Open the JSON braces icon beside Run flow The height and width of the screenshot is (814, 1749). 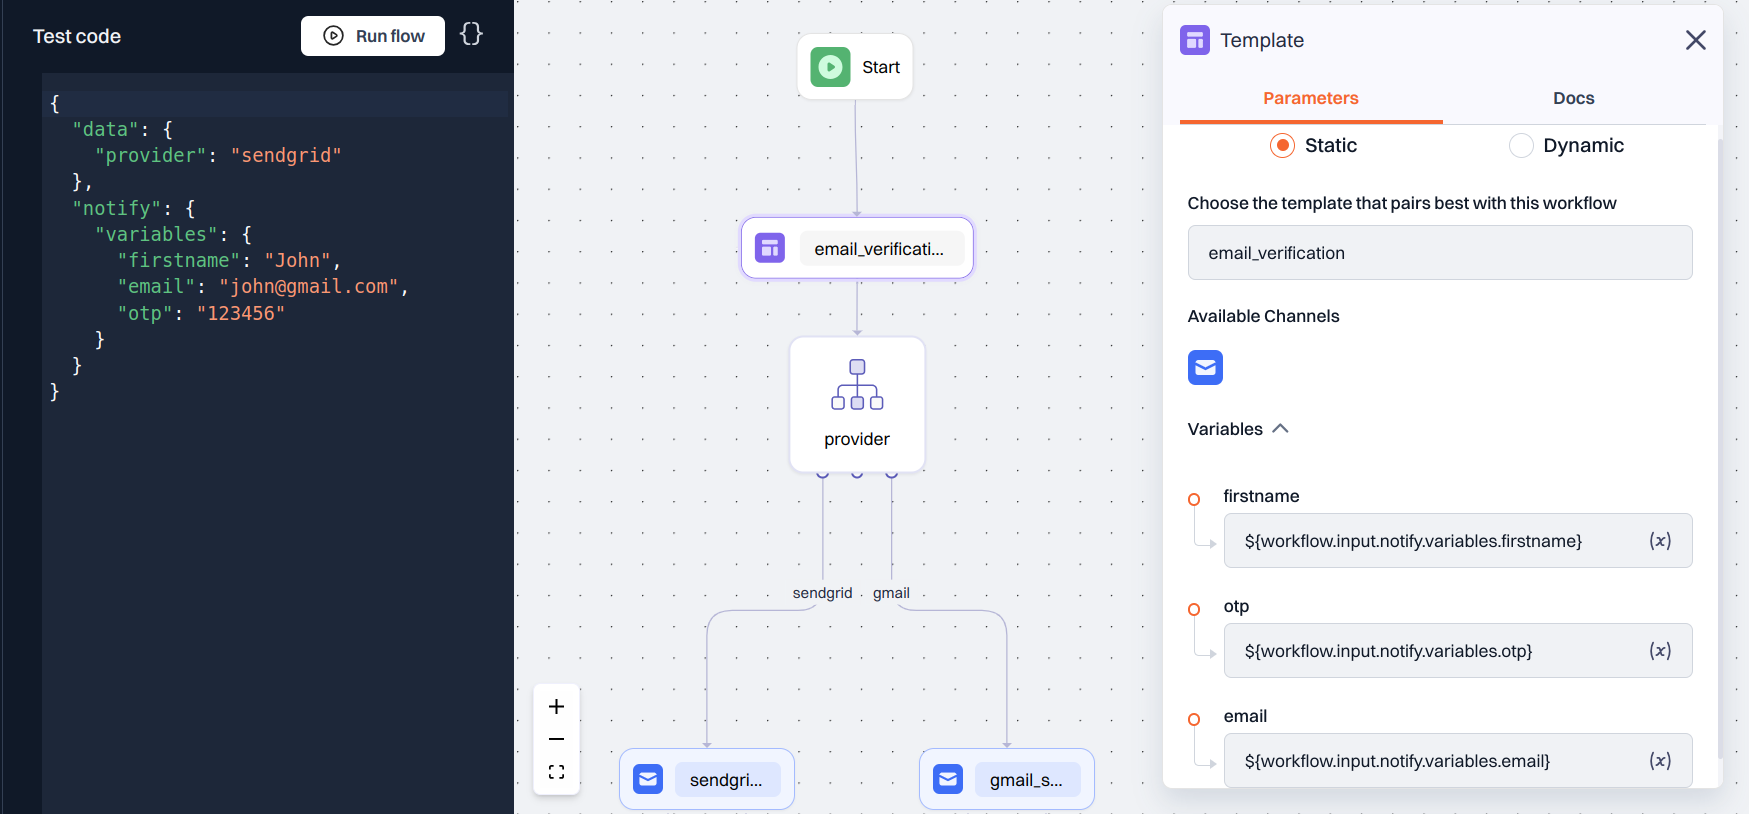point(471,34)
